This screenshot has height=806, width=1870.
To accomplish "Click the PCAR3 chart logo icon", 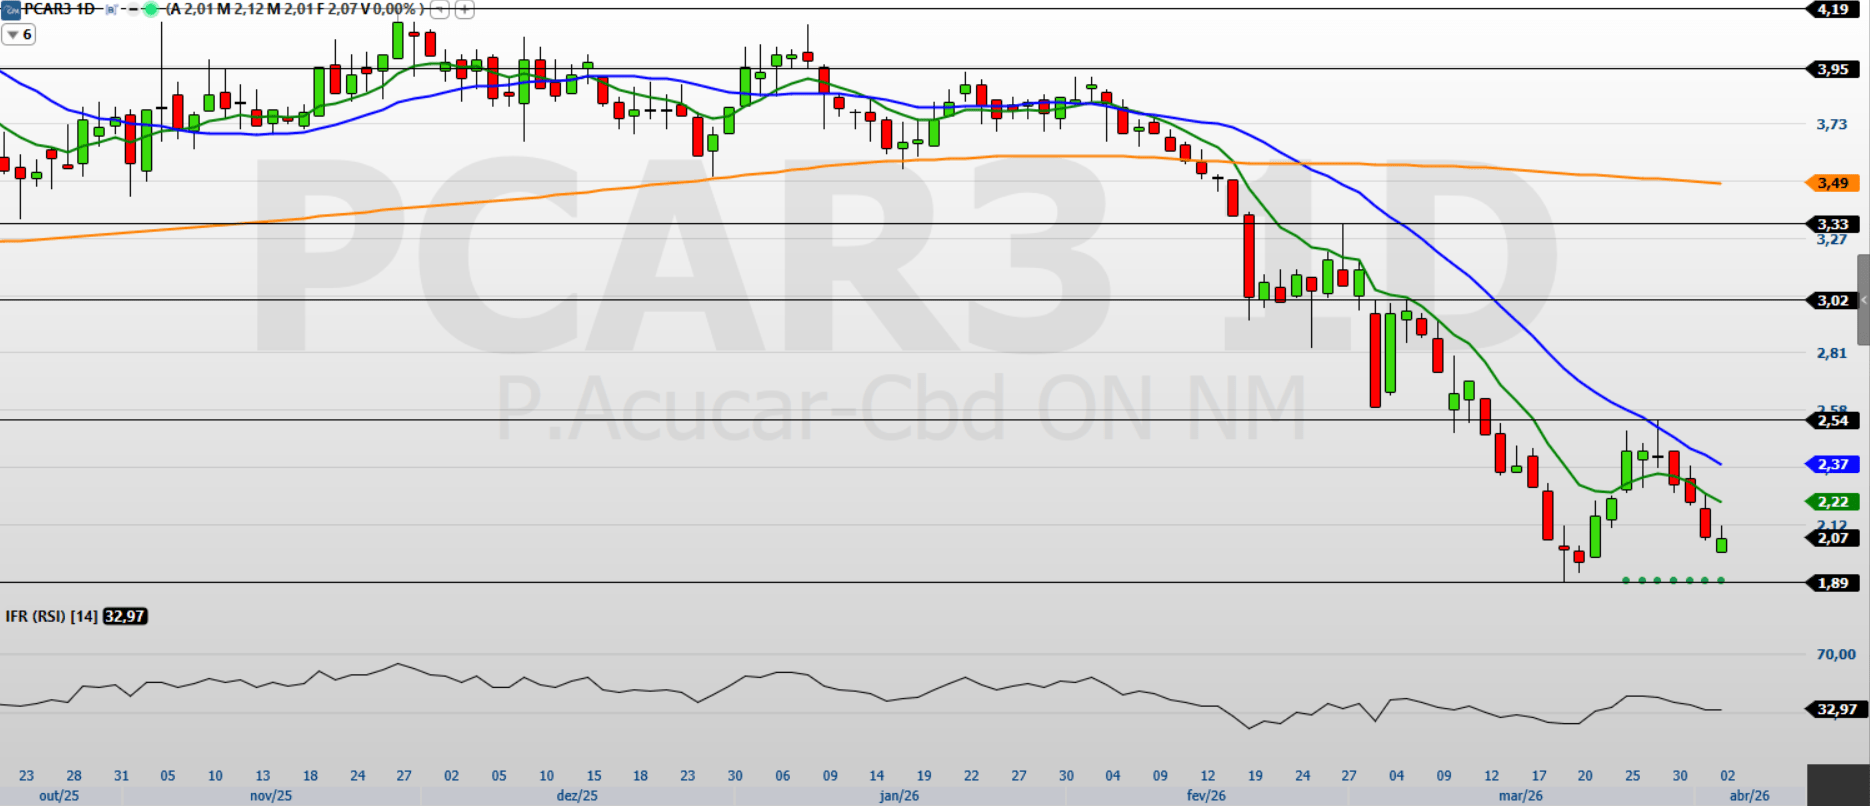I will click(x=10, y=9).
